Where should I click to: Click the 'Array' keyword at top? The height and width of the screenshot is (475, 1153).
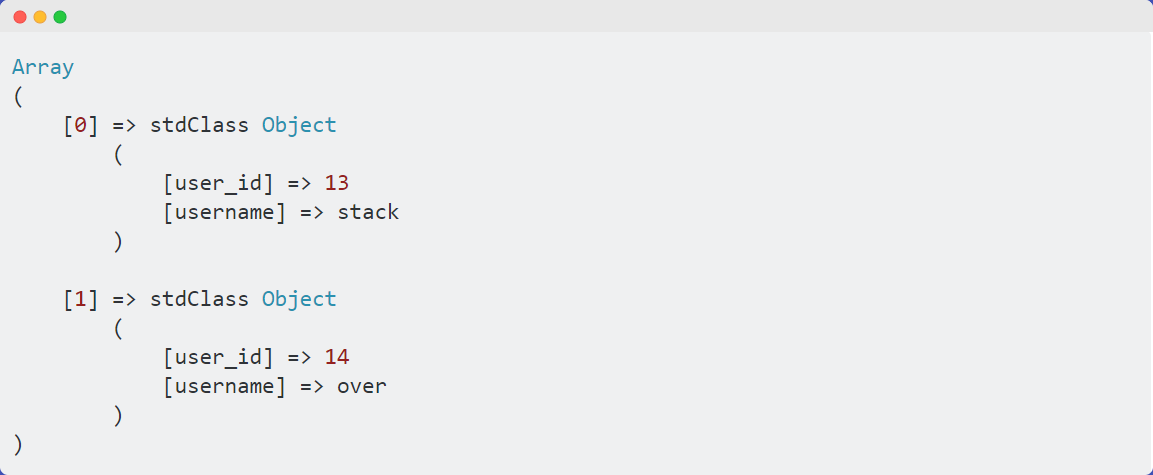pos(43,68)
